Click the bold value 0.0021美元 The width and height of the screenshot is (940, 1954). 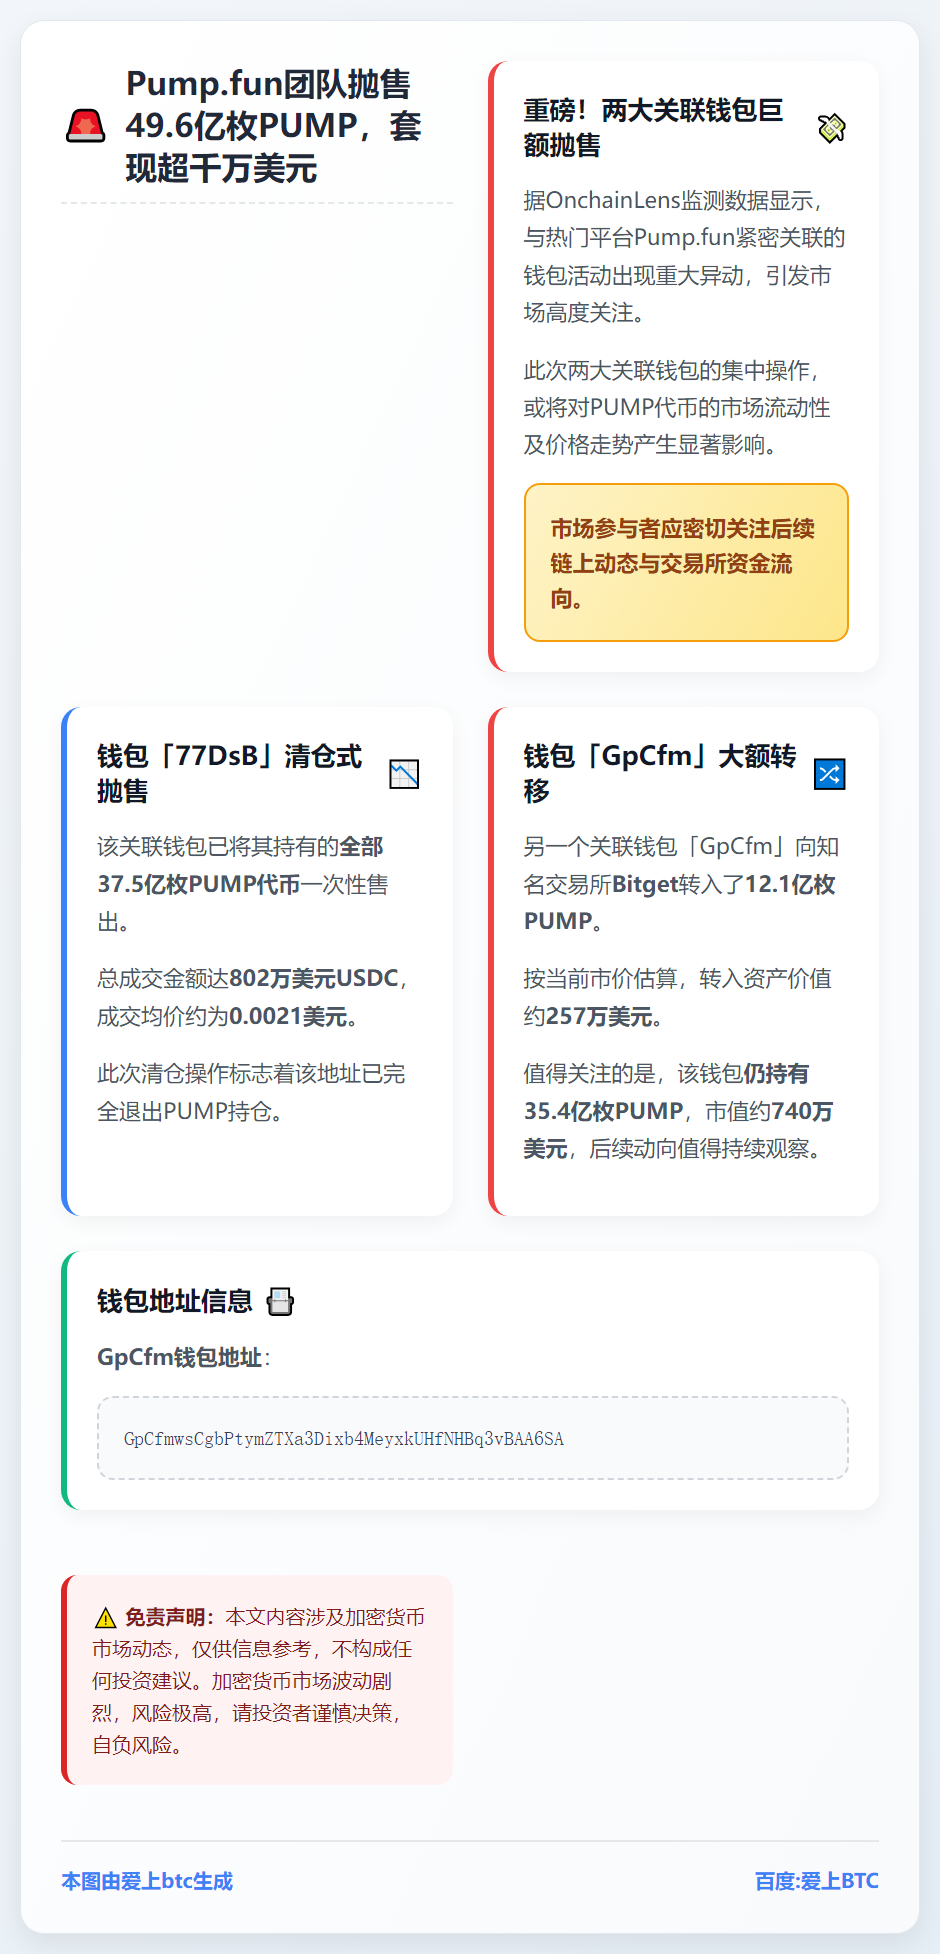click(x=288, y=1017)
